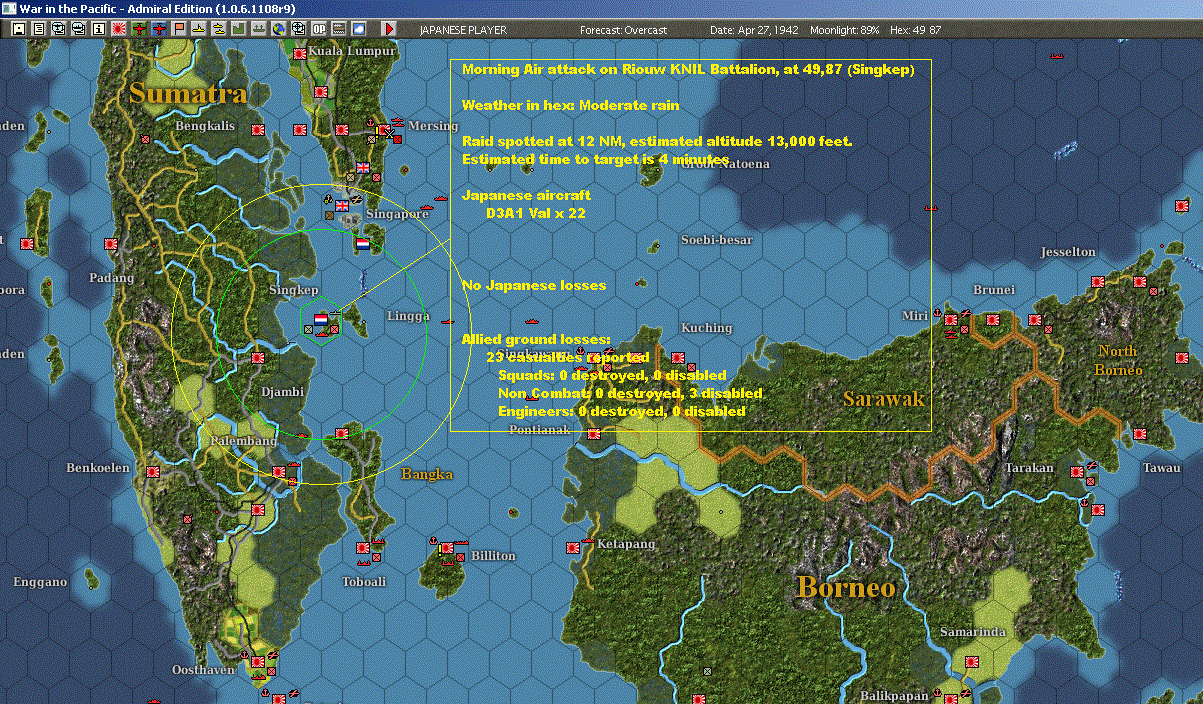The image size is (1203, 704).
Task: Click the crosshair target icon
Action: (299, 29)
